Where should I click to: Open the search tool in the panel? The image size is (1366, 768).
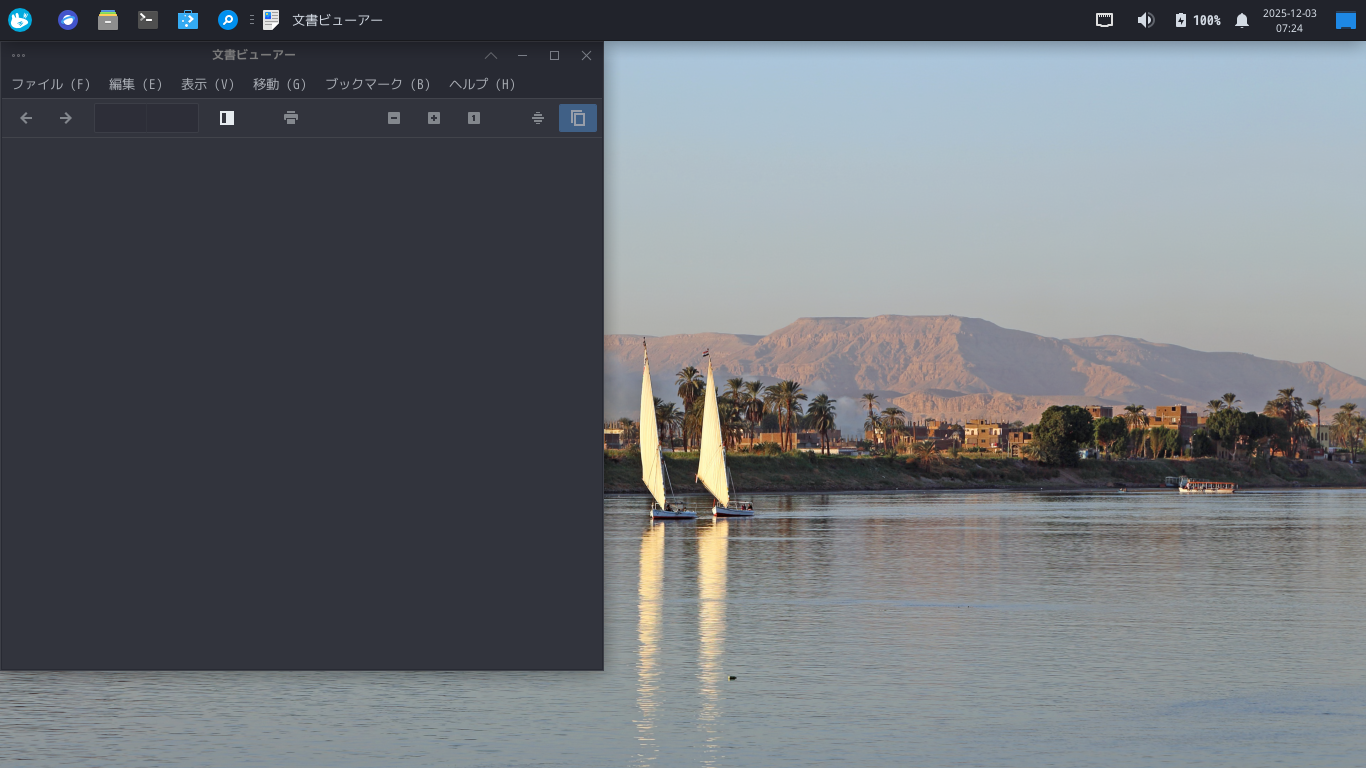pos(228,20)
